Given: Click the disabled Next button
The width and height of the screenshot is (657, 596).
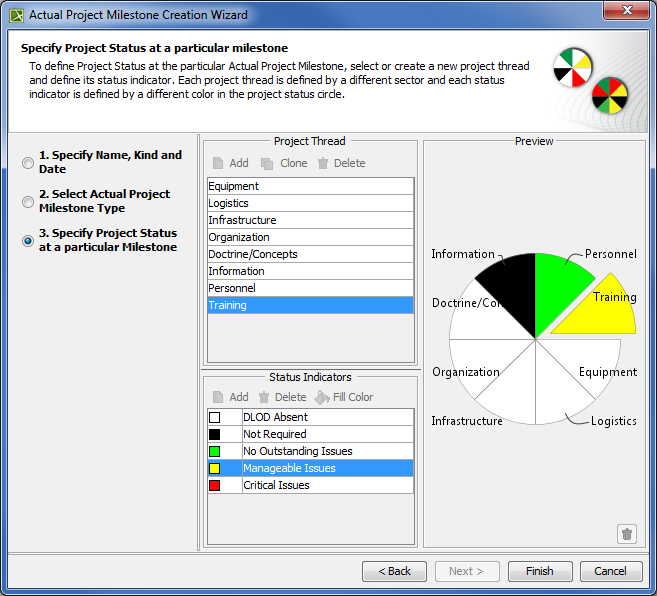Looking at the screenshot, I should (467, 571).
